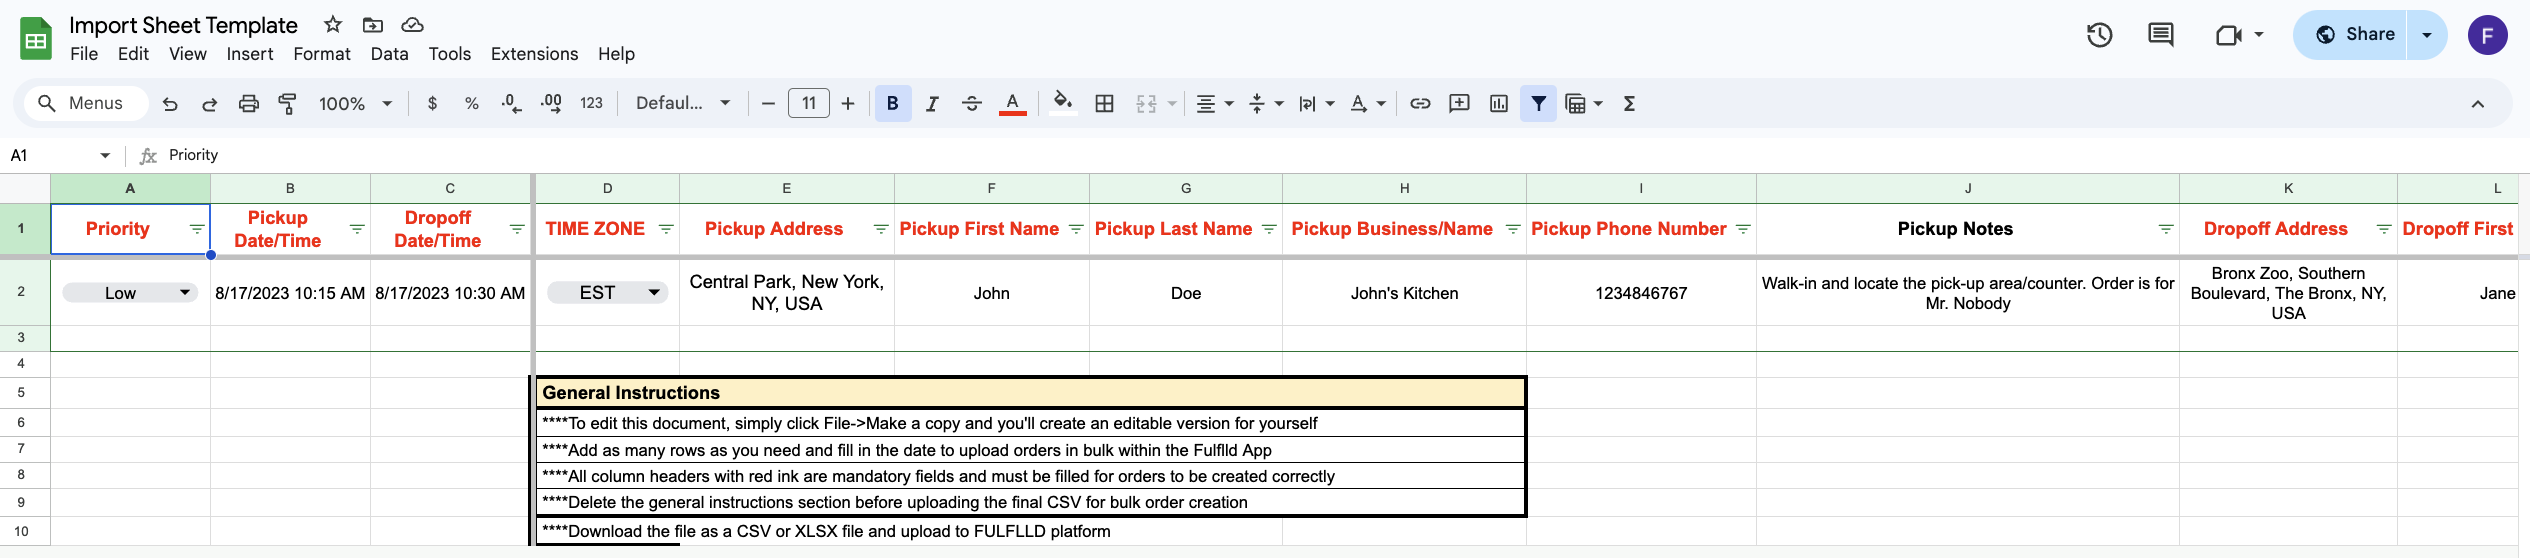Click the functions sigma icon

pos(1629,104)
